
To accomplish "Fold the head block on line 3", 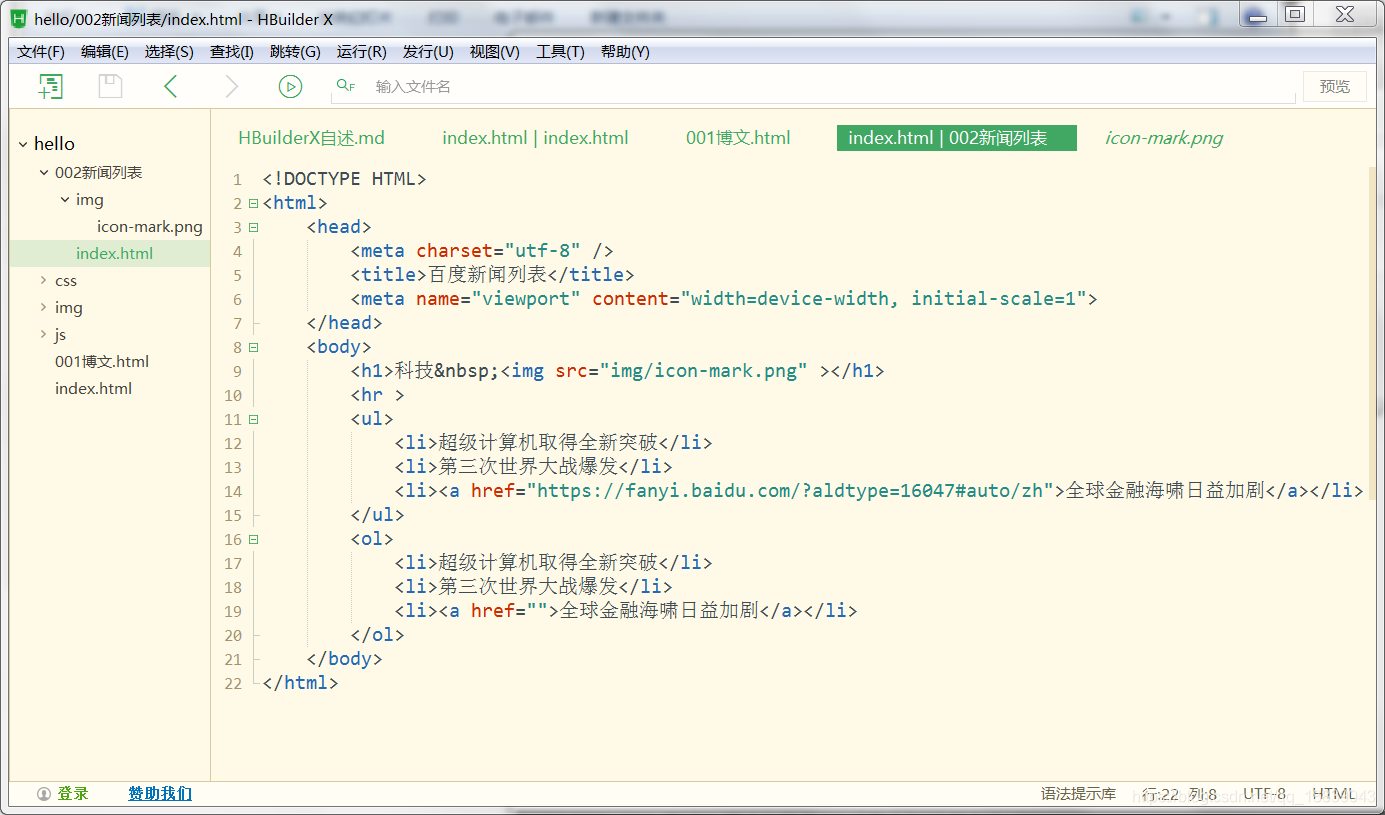I will pos(254,227).
